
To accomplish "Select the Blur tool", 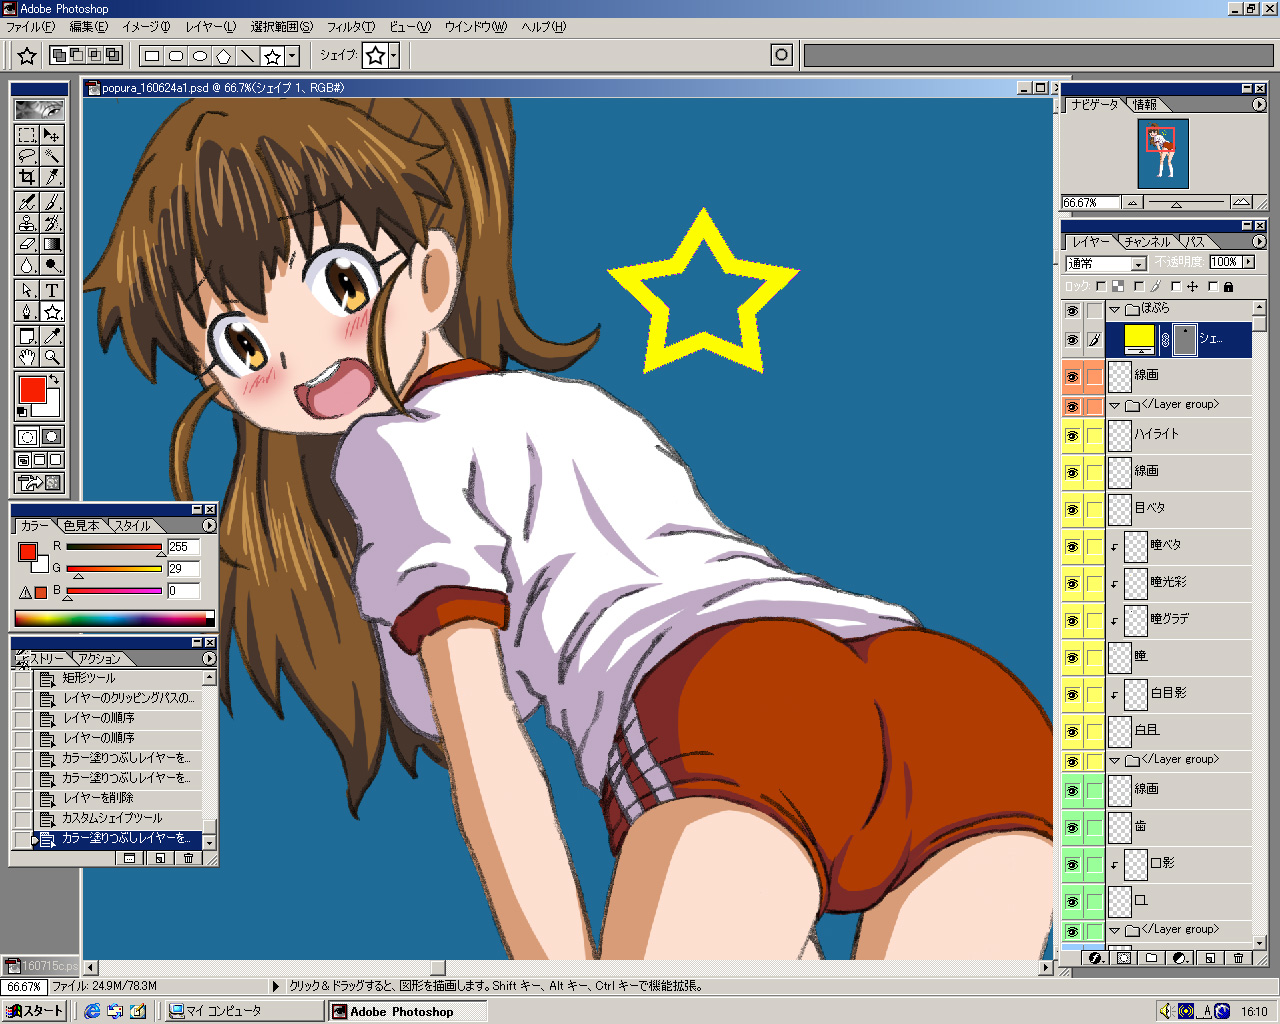I will [27, 265].
